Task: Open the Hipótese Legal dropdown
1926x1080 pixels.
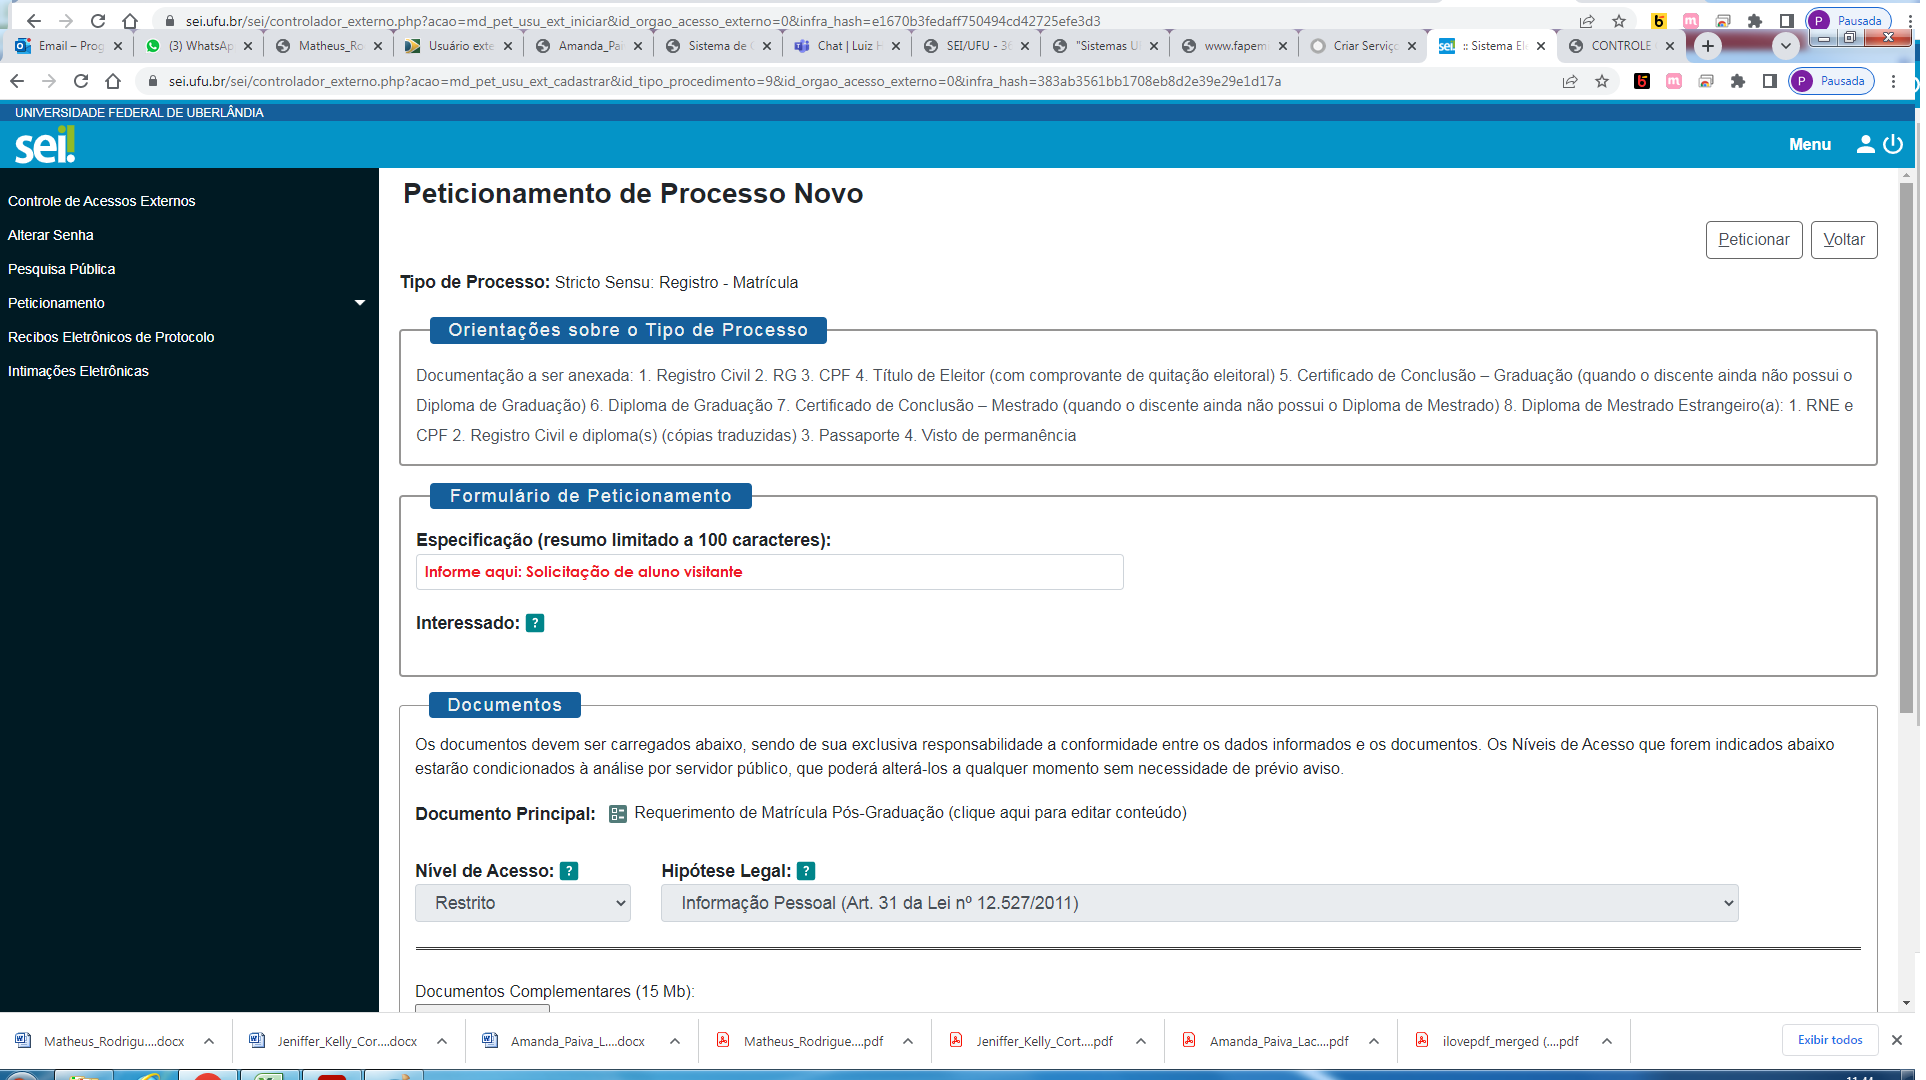Action: pos(1197,901)
